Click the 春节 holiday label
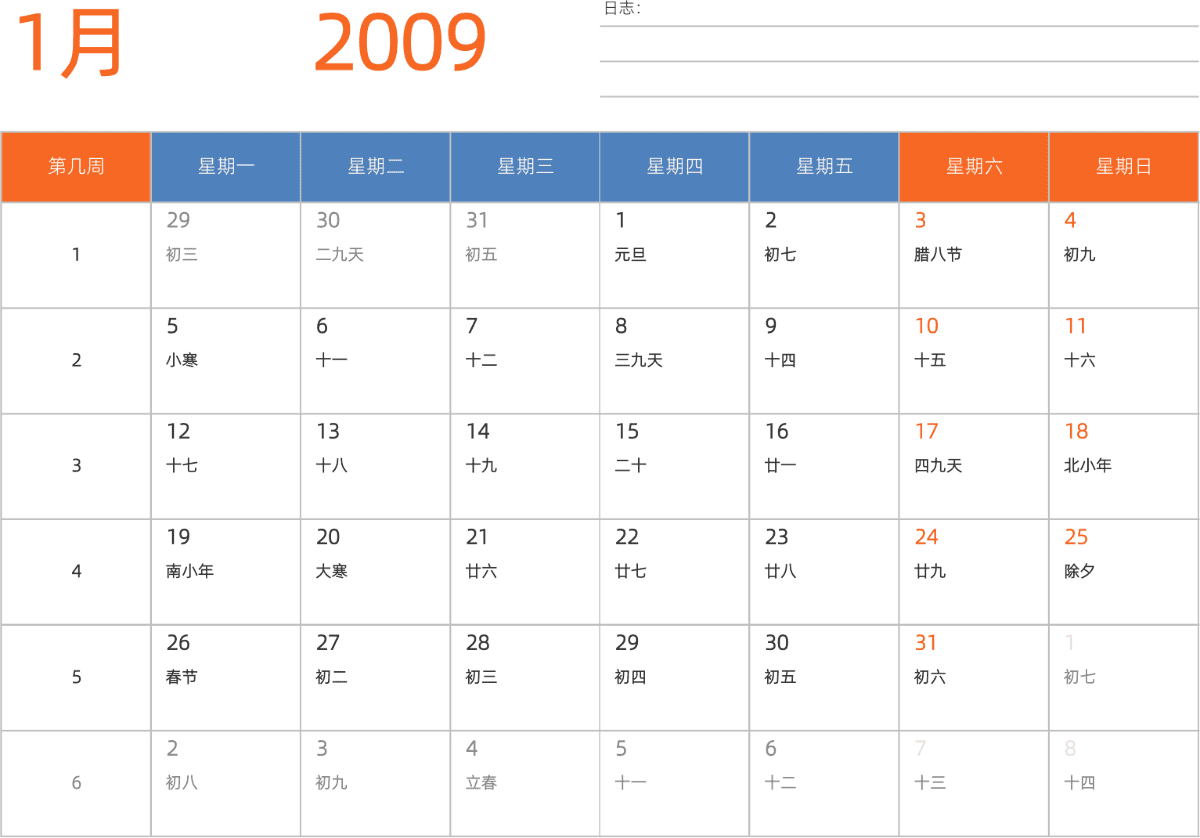 (182, 678)
